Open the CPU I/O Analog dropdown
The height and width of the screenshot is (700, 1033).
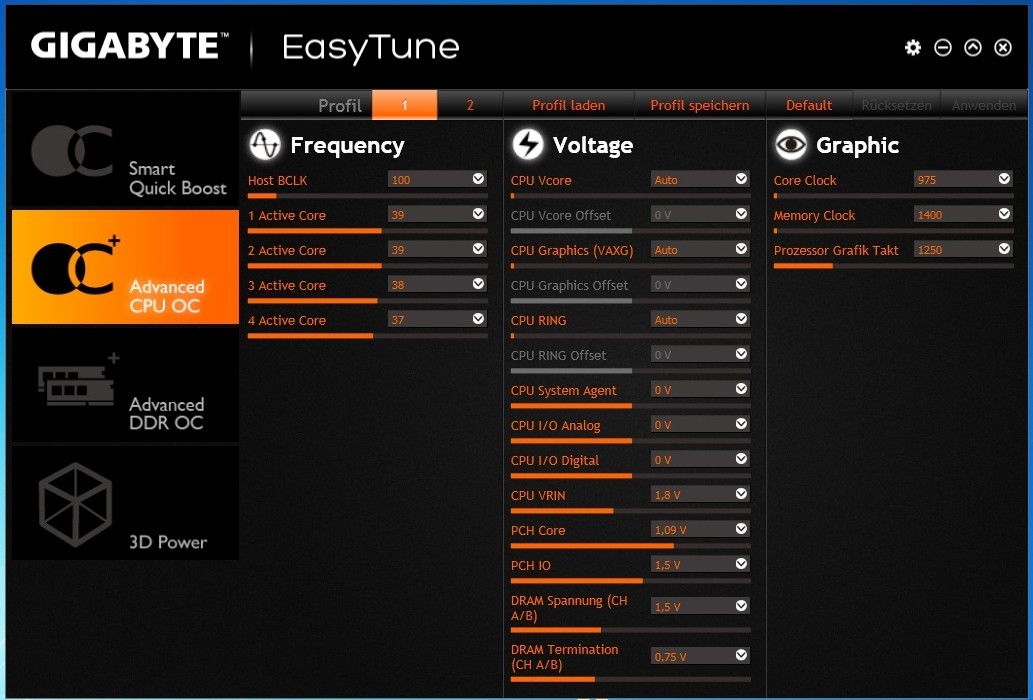click(741, 423)
